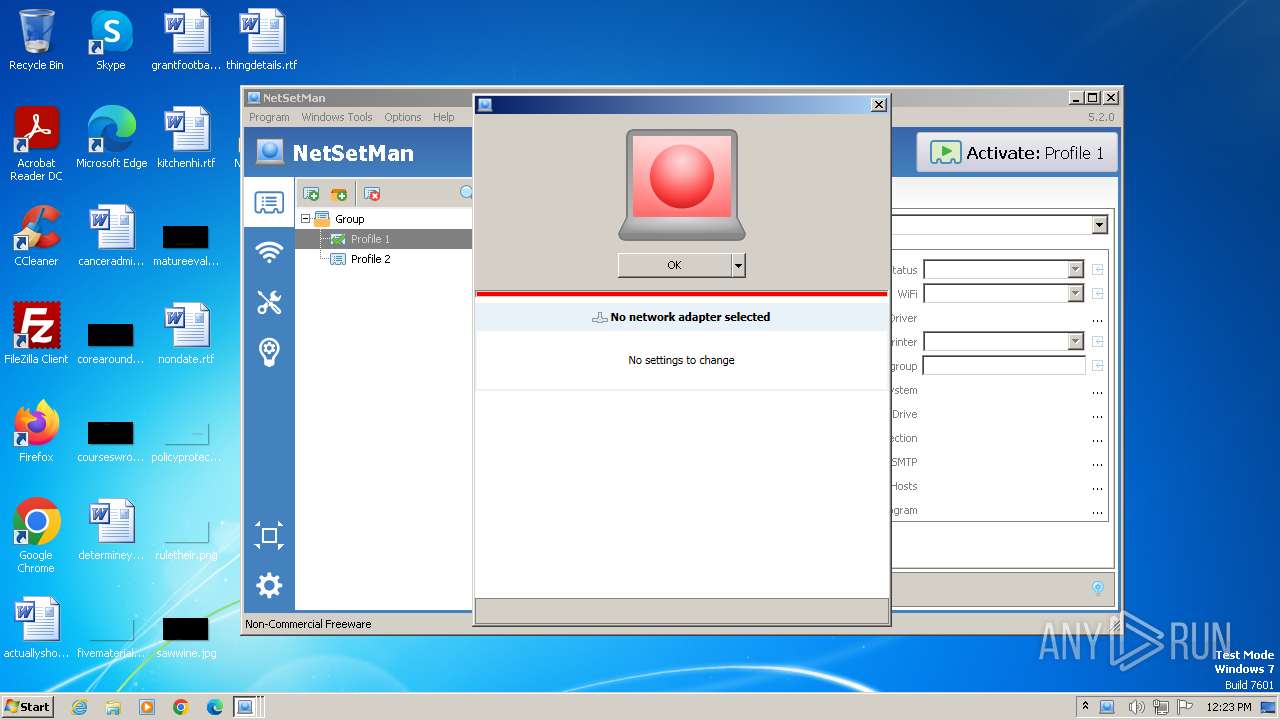1280x720 pixels.
Task: Open the Profiles sidebar tab in NetSetMan
Action: pyautogui.click(x=269, y=203)
